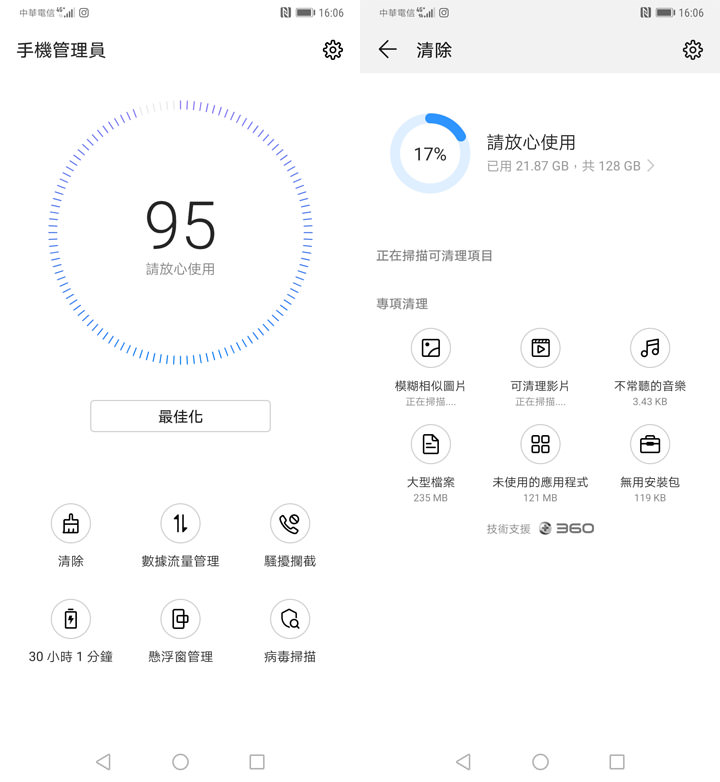Tap battery indicator in right status bar
The width and height of the screenshot is (720, 782).
665,12
